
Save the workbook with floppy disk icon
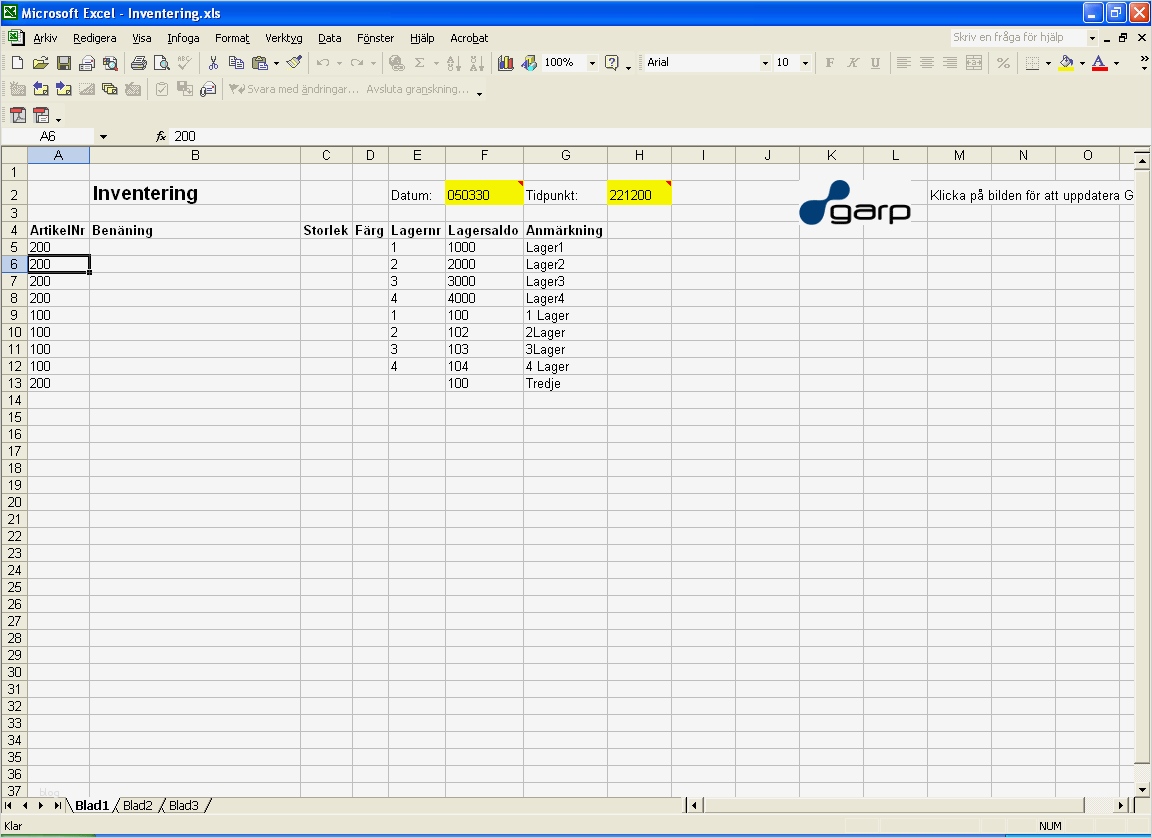click(64, 63)
